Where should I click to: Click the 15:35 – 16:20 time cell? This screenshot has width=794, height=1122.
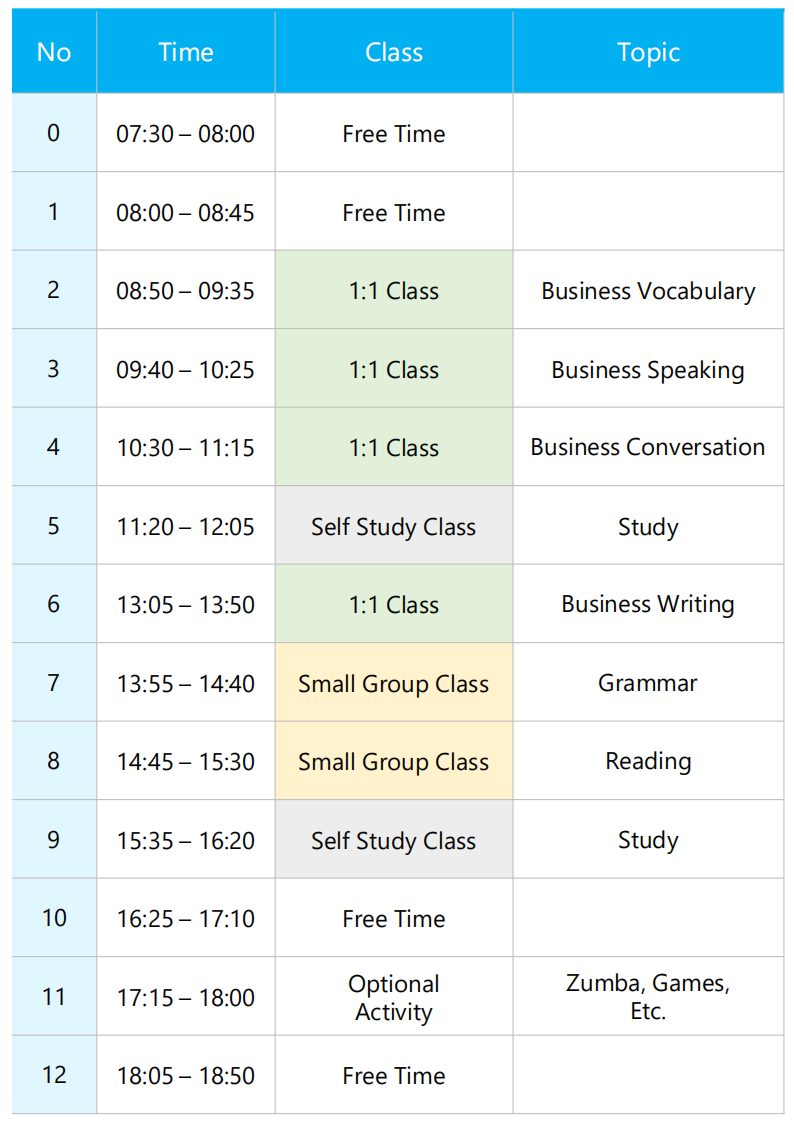pyautogui.click(x=186, y=840)
